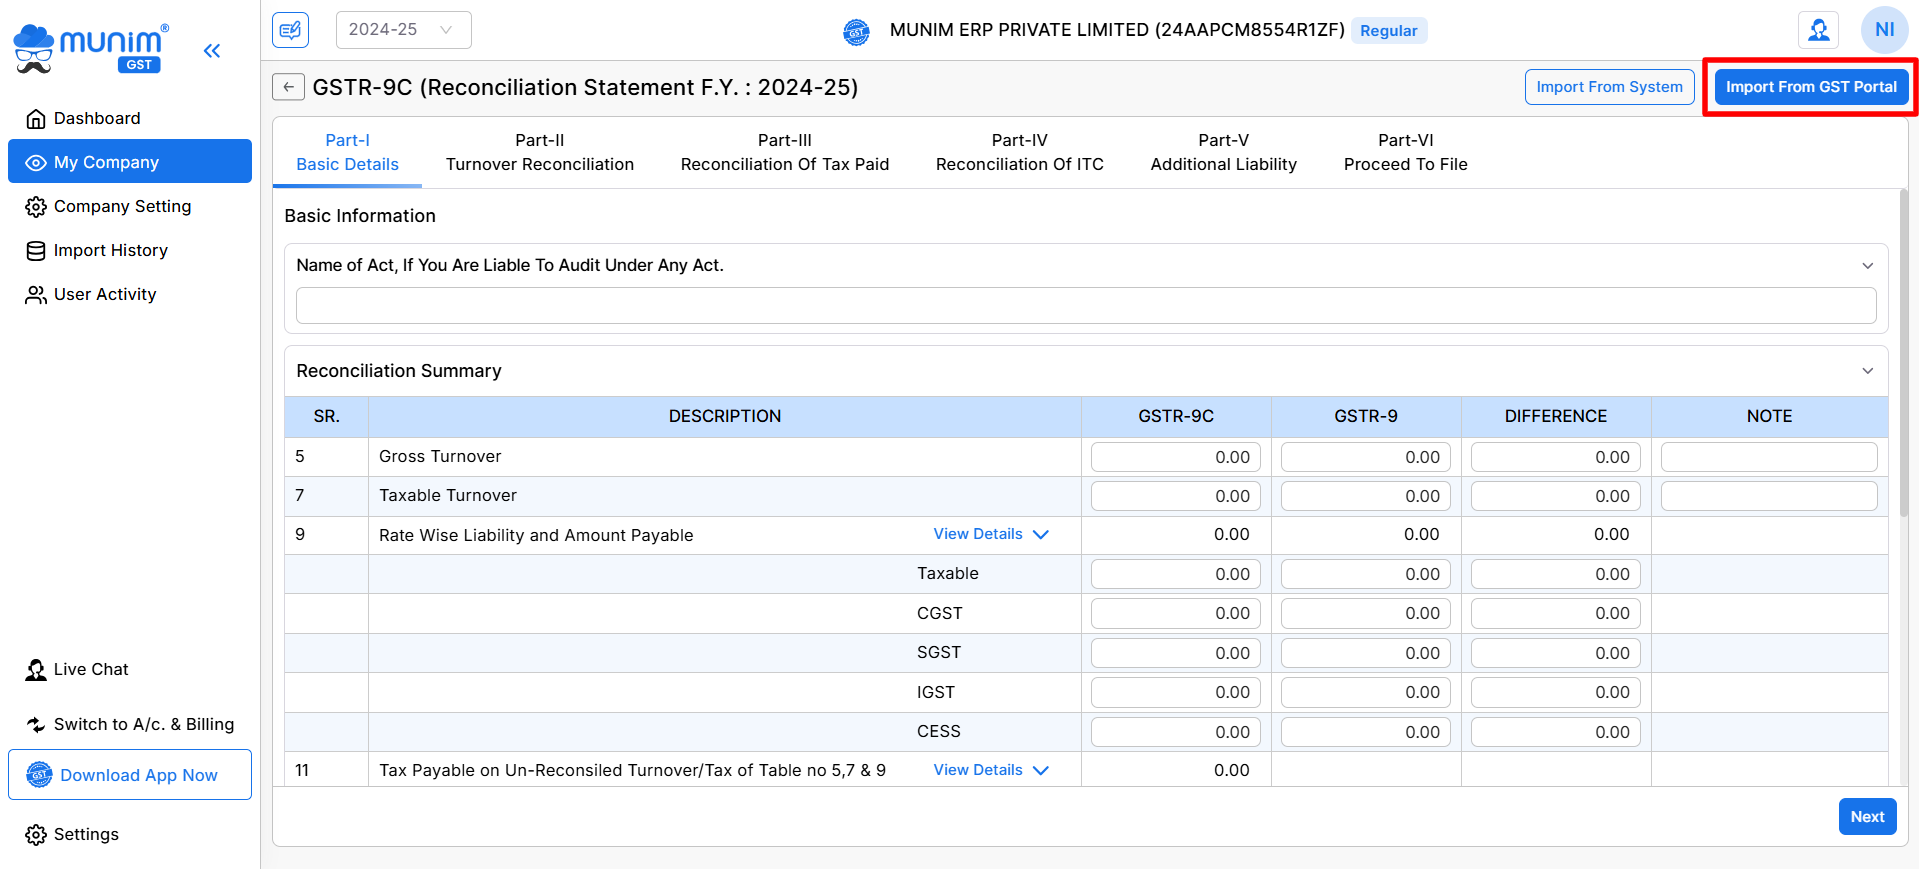Click Taxable row GSTR-9C field
Viewport: 1919px width, 869px height.
point(1176,574)
